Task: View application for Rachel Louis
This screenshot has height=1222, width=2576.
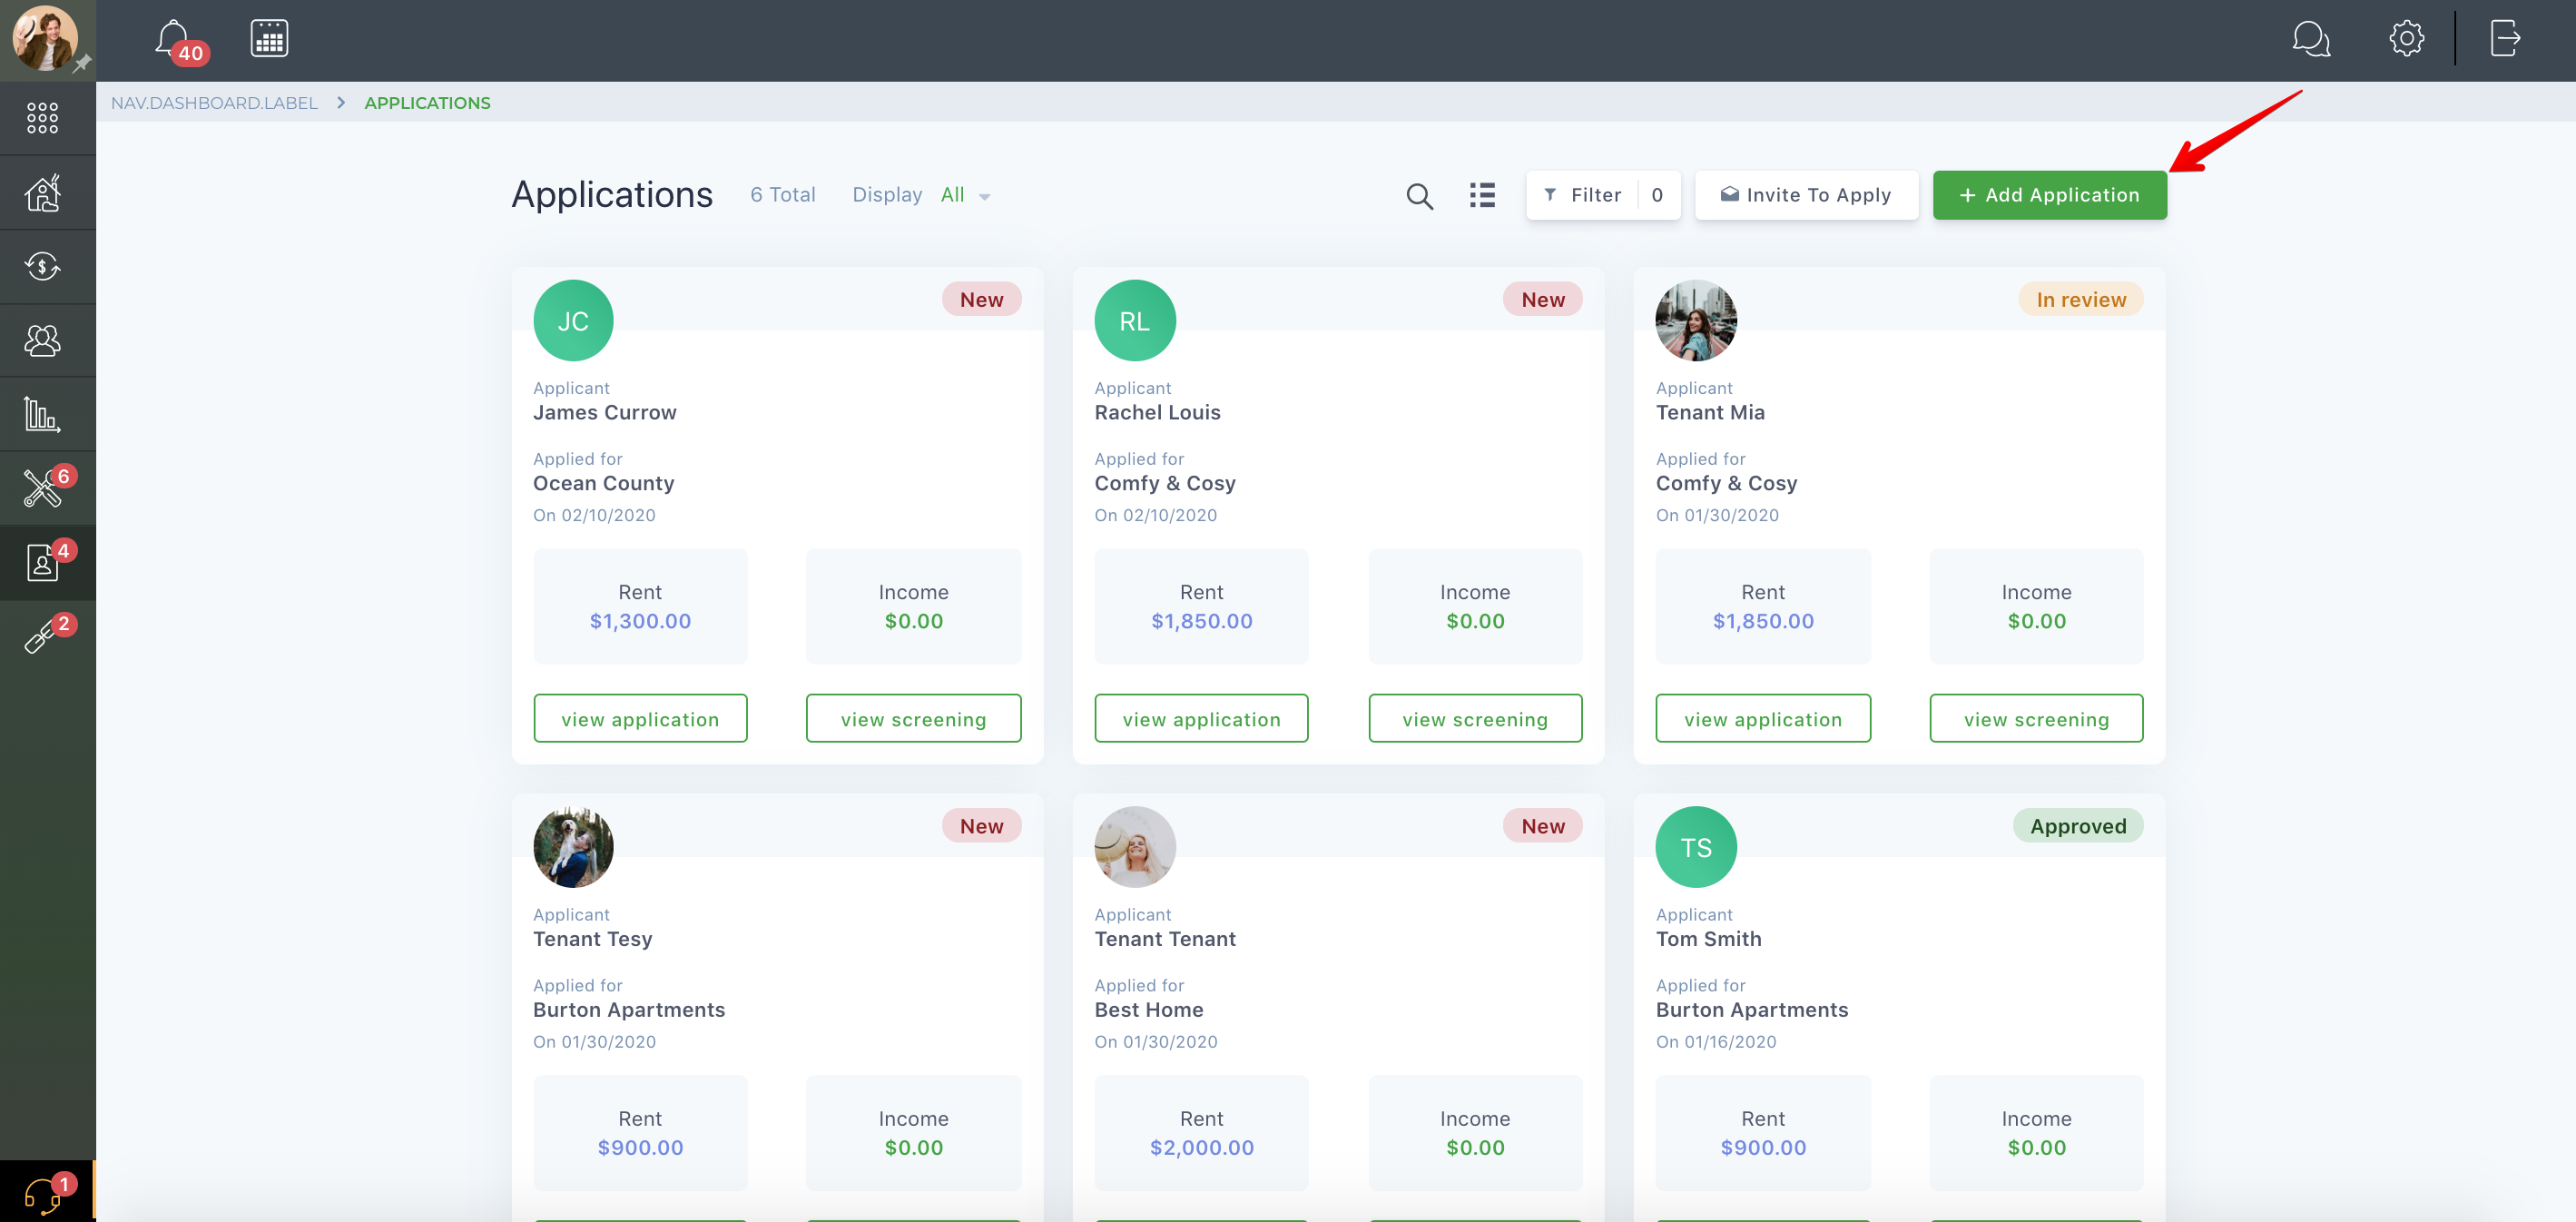Action: tap(1201, 718)
